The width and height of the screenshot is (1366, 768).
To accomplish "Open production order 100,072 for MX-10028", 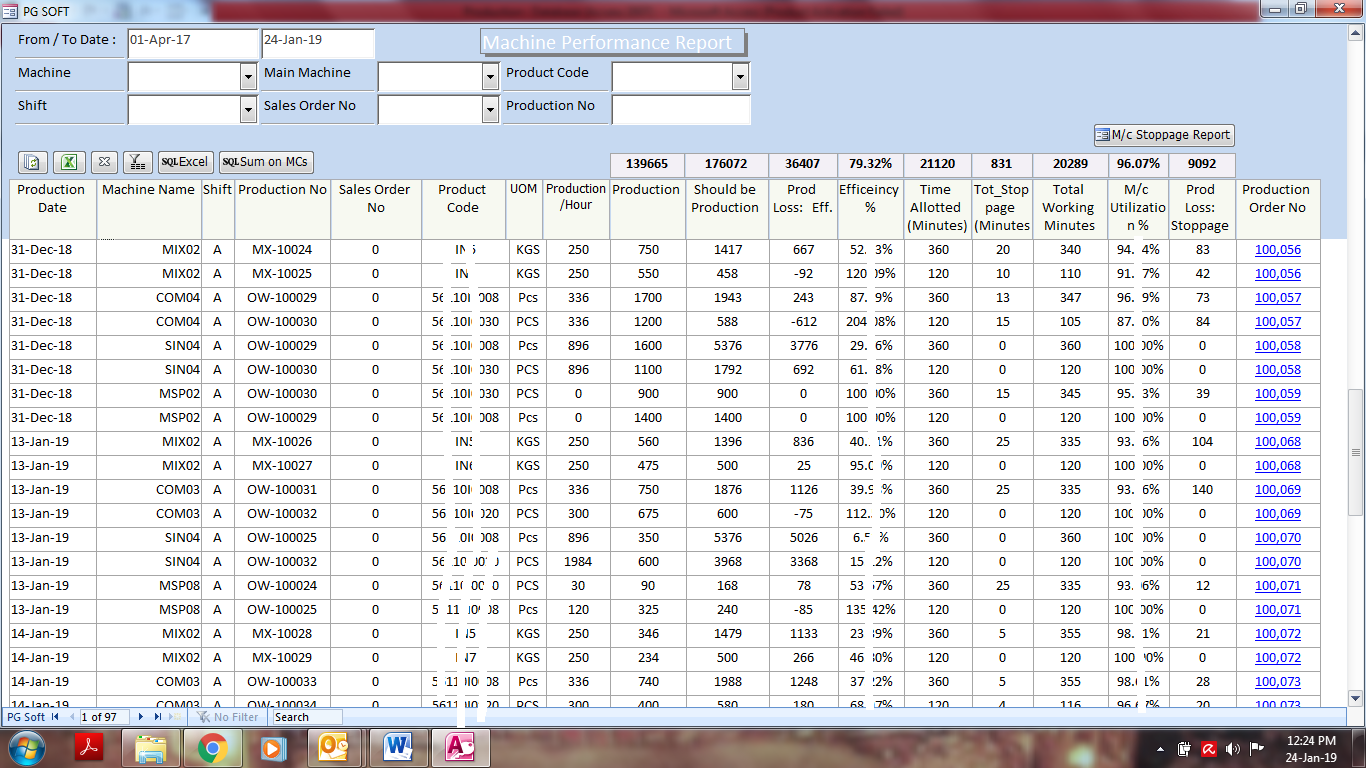I will [x=1278, y=634].
